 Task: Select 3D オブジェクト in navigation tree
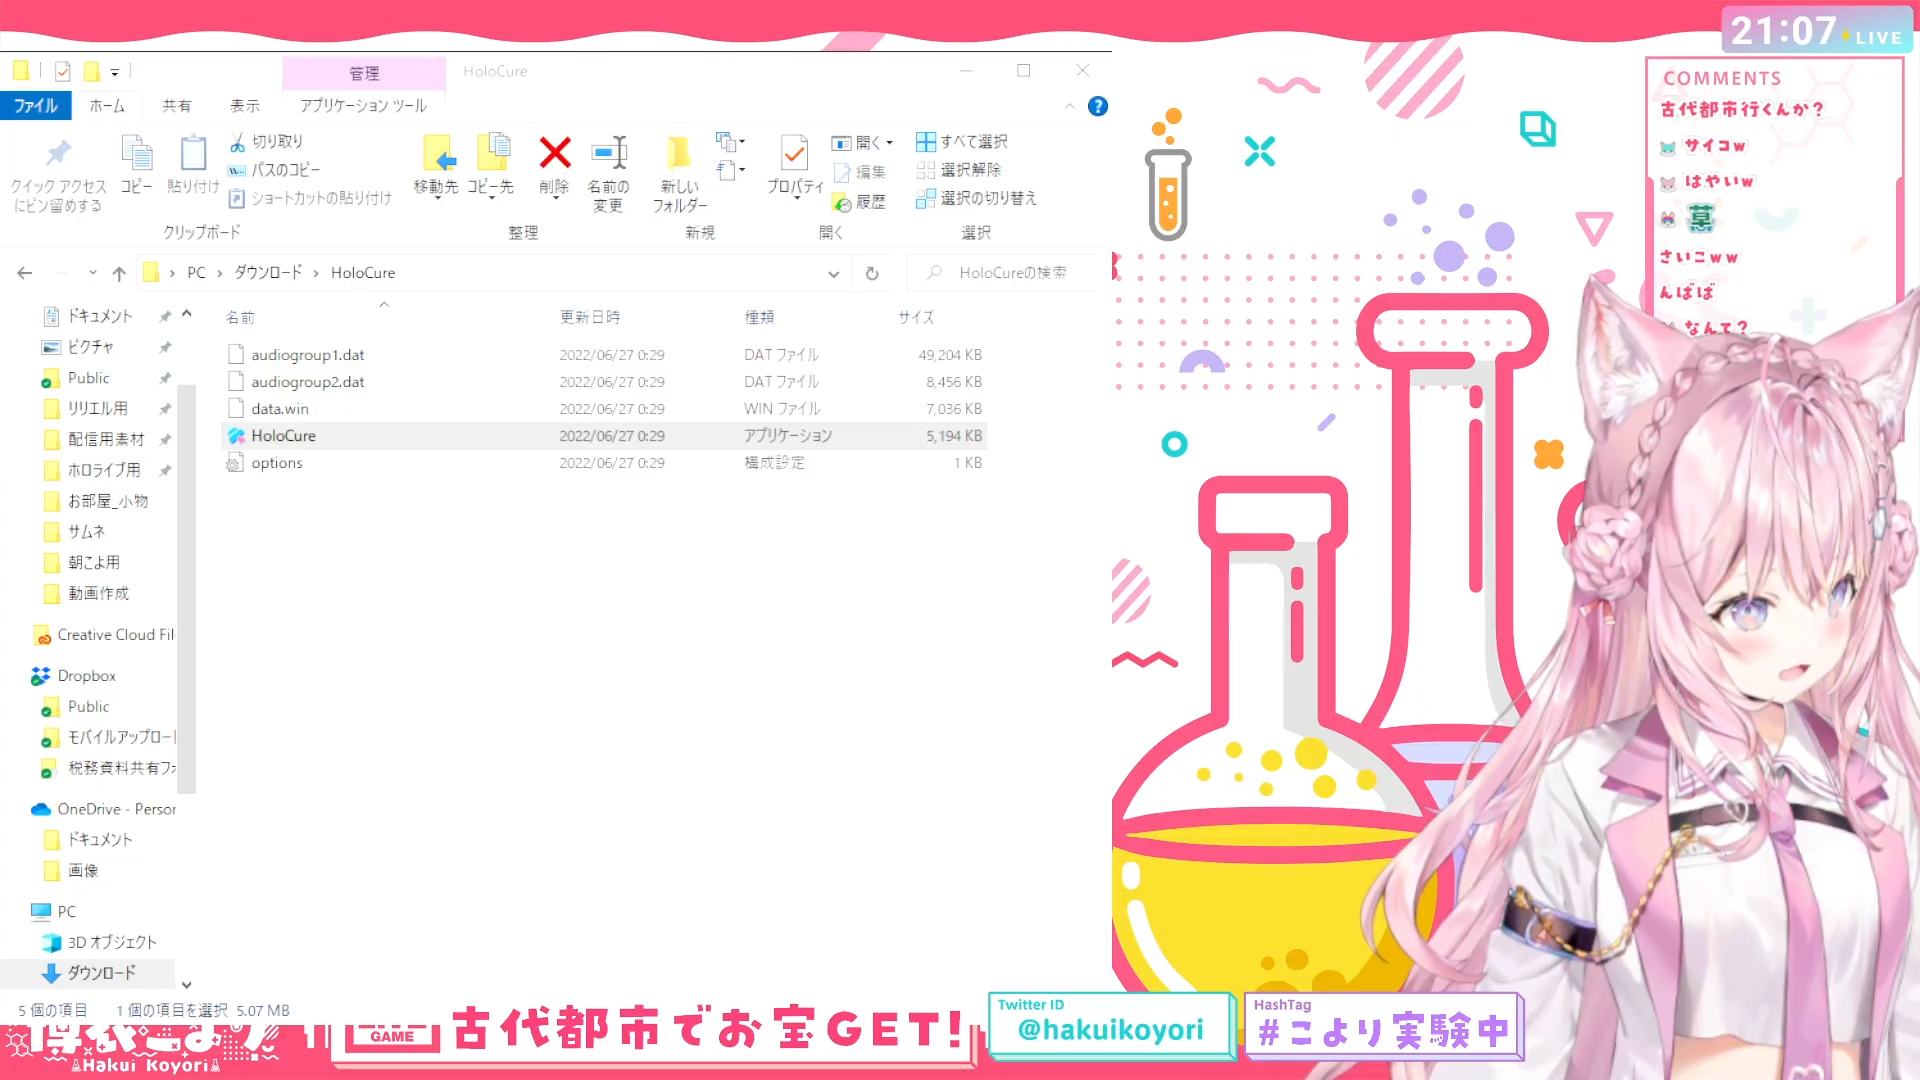pyautogui.click(x=100, y=942)
